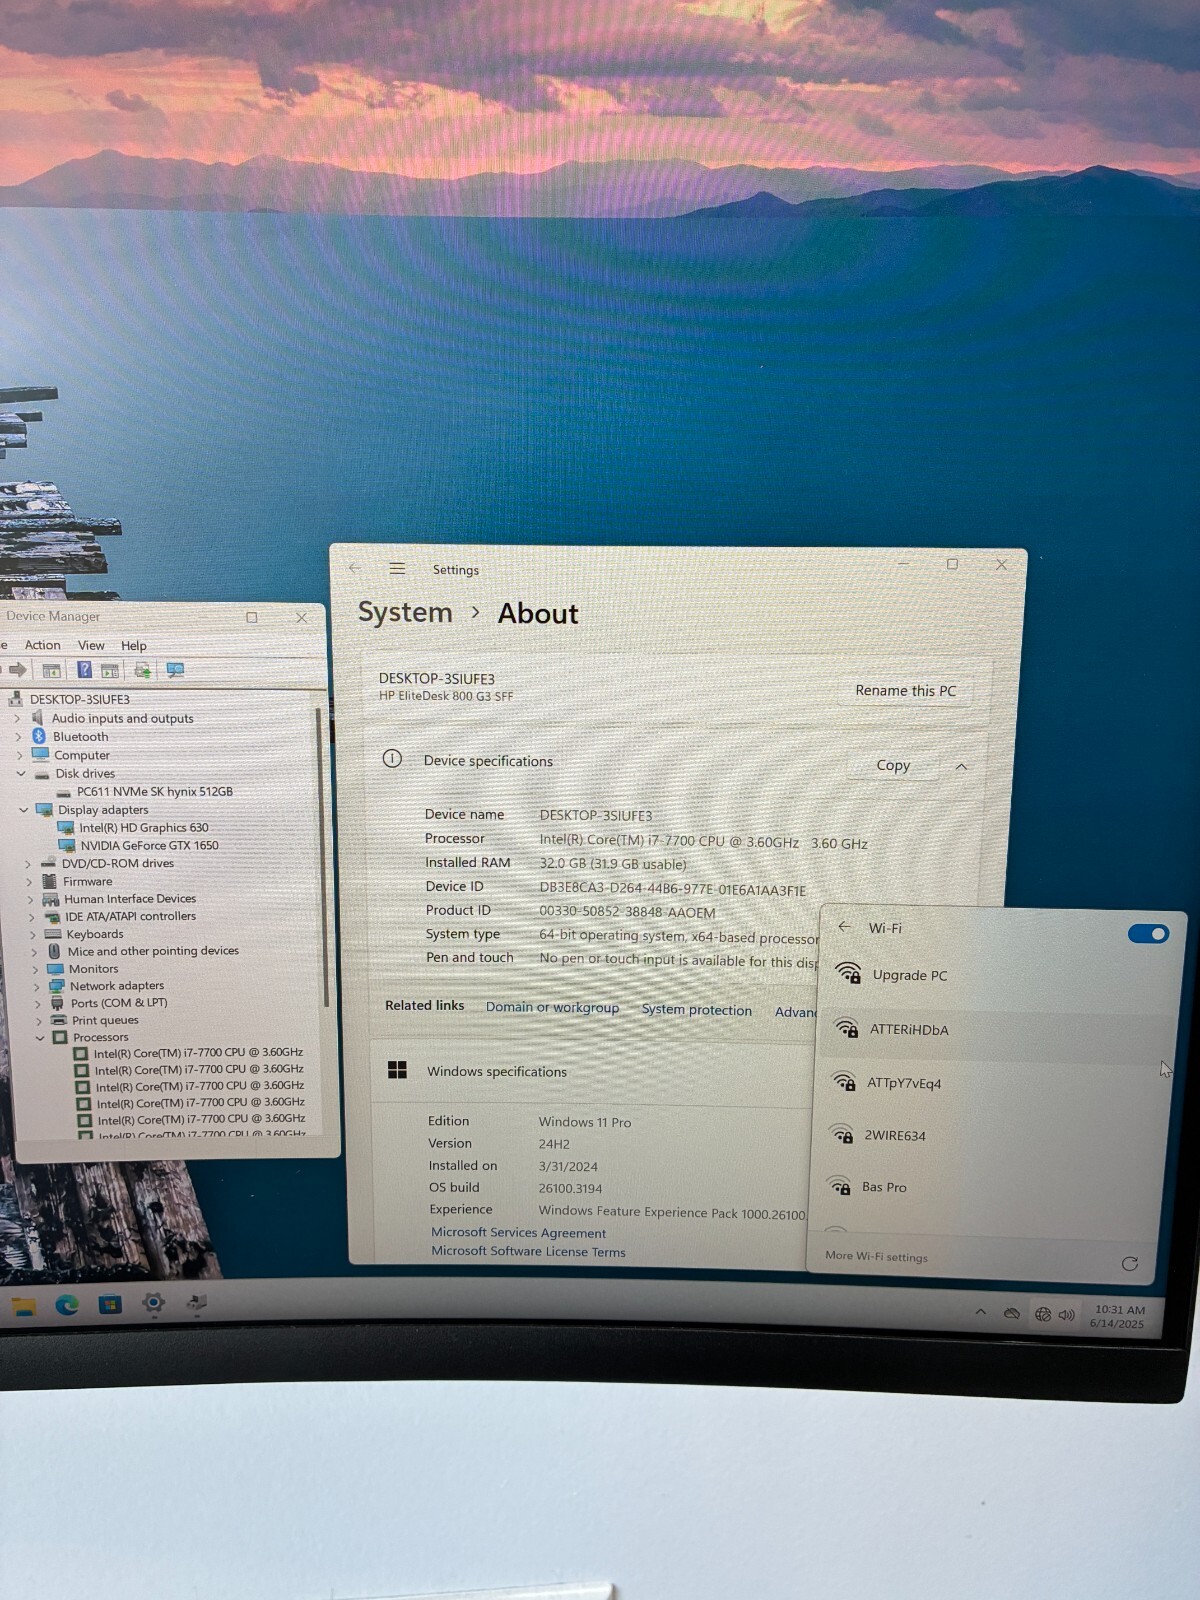Click the Print queues printer icon
1200x1600 pixels.
(59, 1020)
